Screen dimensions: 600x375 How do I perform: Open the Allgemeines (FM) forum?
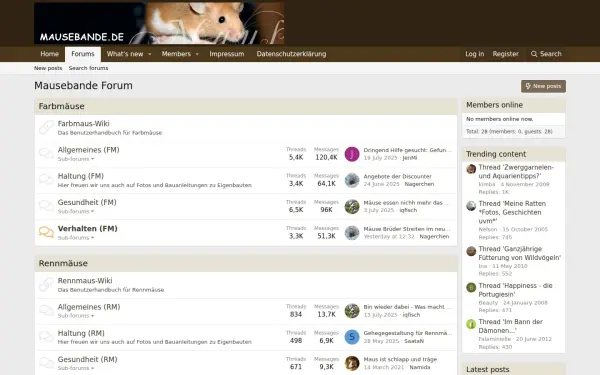(88, 150)
